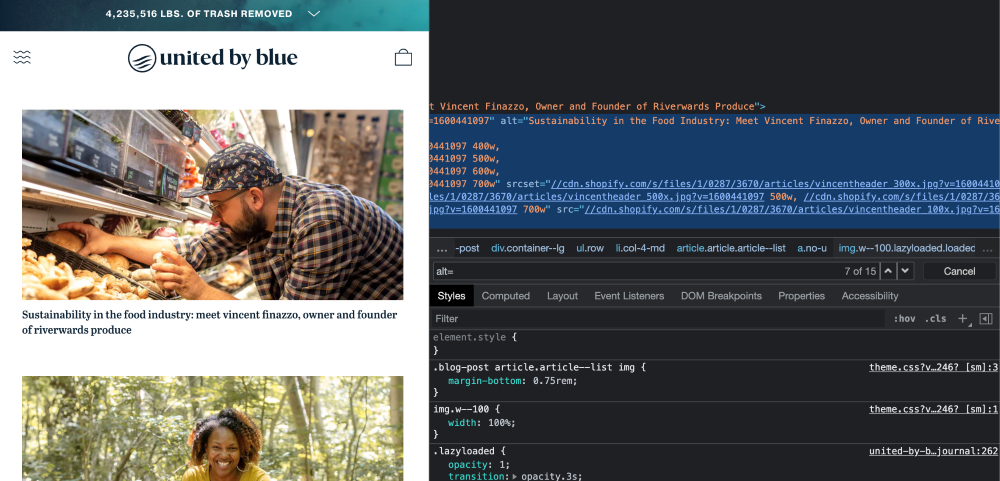Screen dimensions: 1000x481
Task: Go to next search result in DevTools
Action: (x=906, y=271)
